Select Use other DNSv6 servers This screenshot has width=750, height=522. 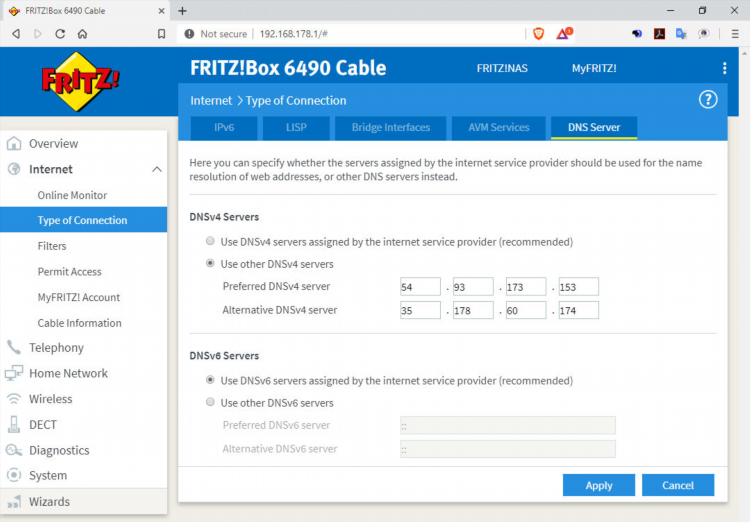pyautogui.click(x=210, y=401)
